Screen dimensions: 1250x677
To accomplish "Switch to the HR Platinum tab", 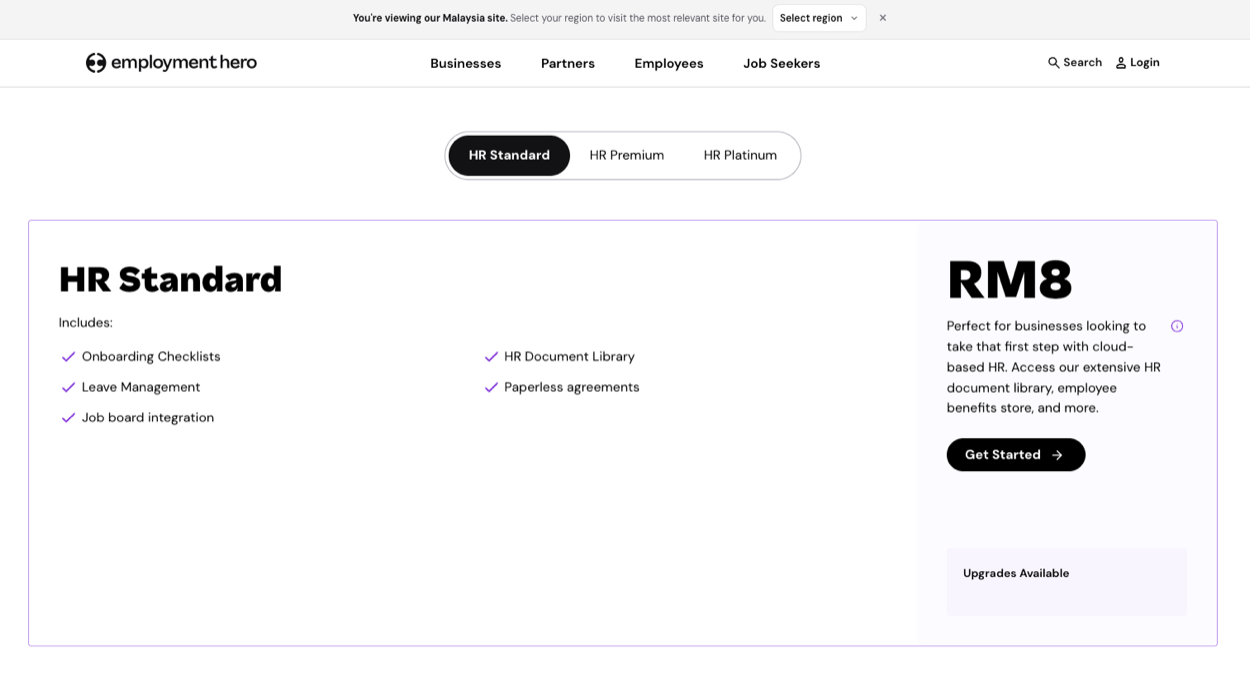I will point(740,155).
